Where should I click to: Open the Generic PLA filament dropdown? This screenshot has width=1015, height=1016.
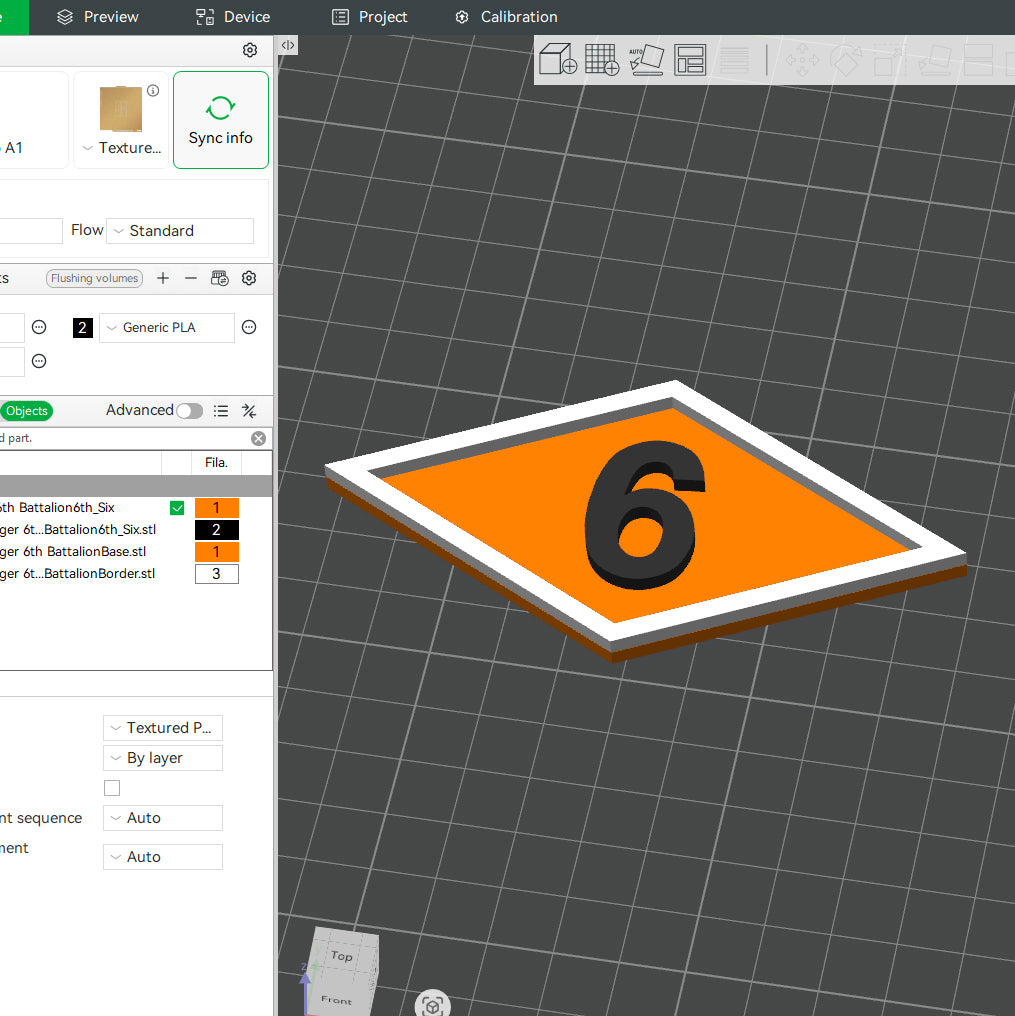click(167, 328)
